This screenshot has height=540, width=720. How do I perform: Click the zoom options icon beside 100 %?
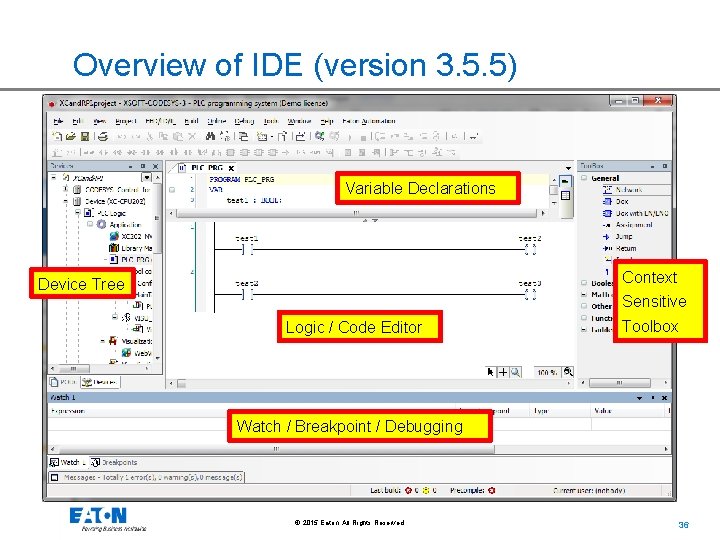[568, 371]
